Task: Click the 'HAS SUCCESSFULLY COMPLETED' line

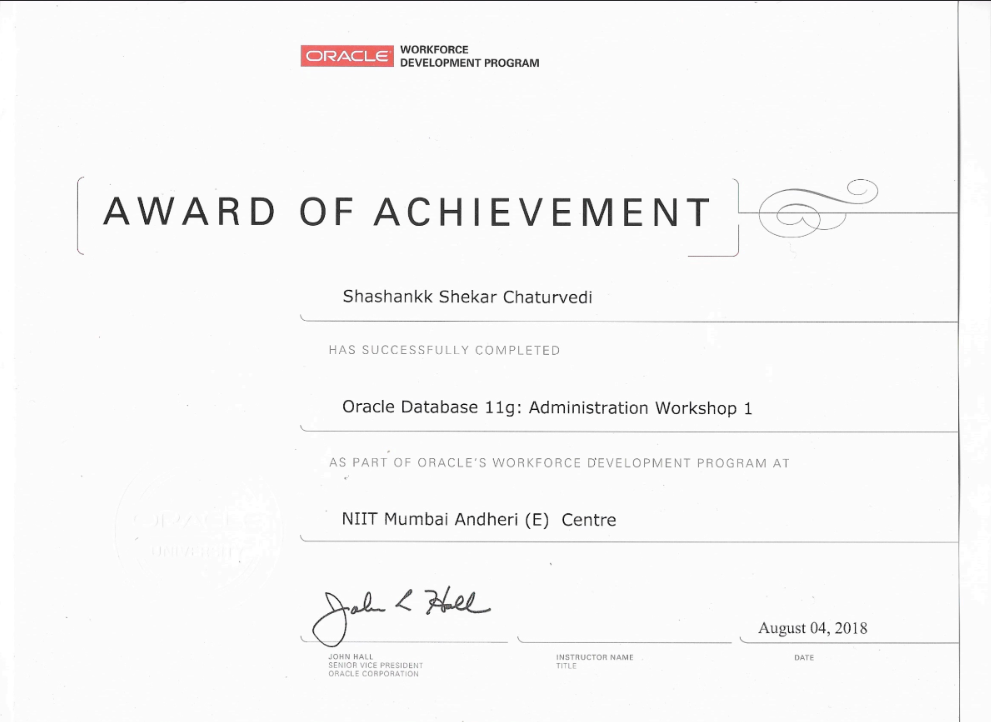Action: [x=444, y=350]
